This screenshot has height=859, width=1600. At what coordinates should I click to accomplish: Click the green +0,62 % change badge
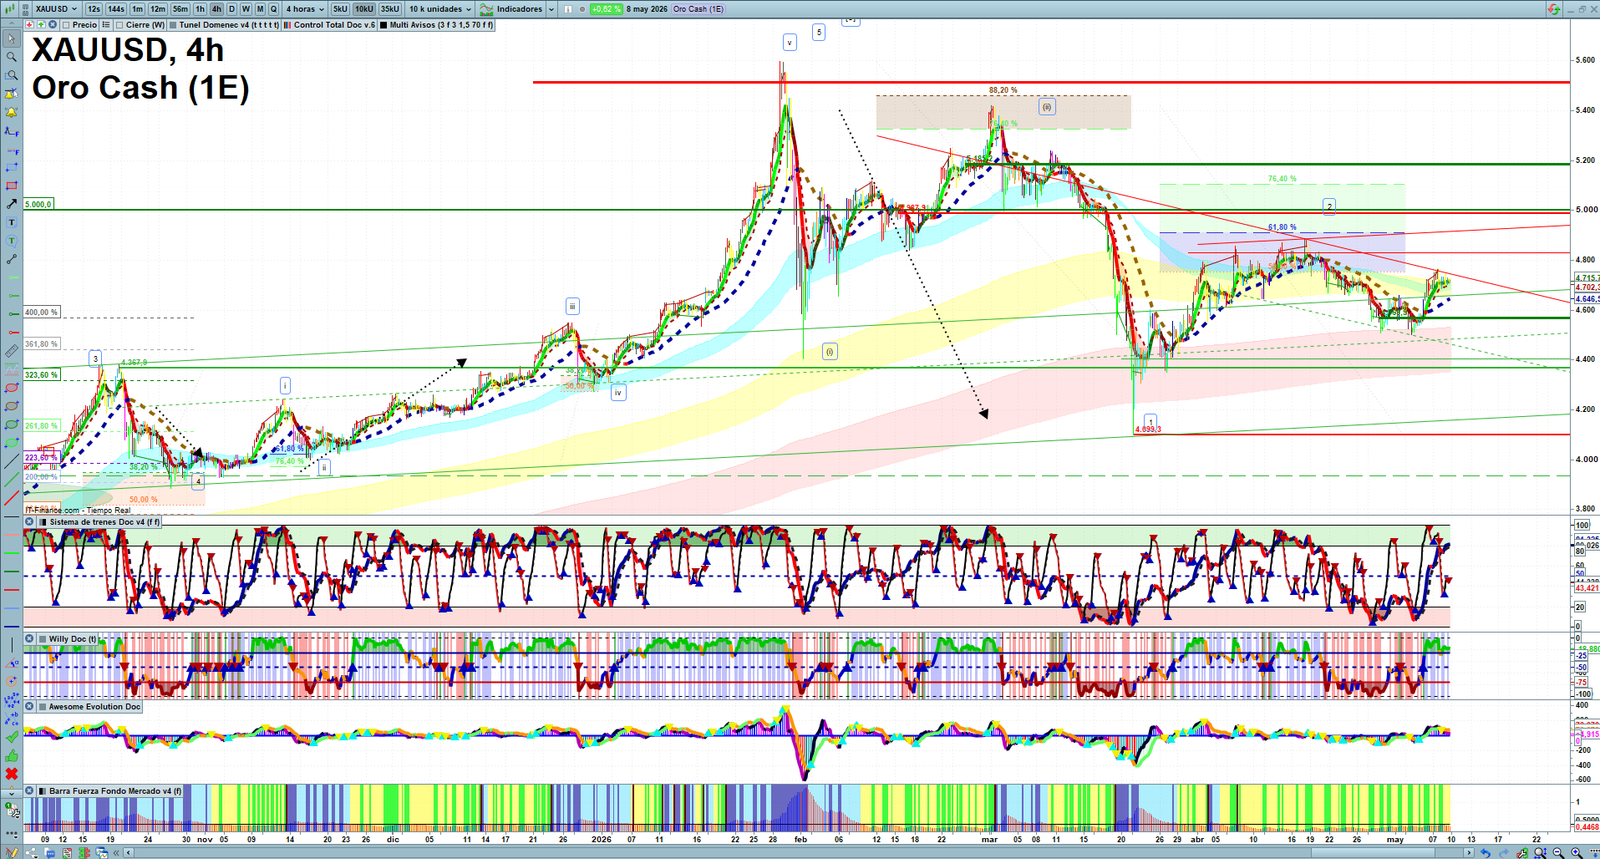click(x=606, y=9)
